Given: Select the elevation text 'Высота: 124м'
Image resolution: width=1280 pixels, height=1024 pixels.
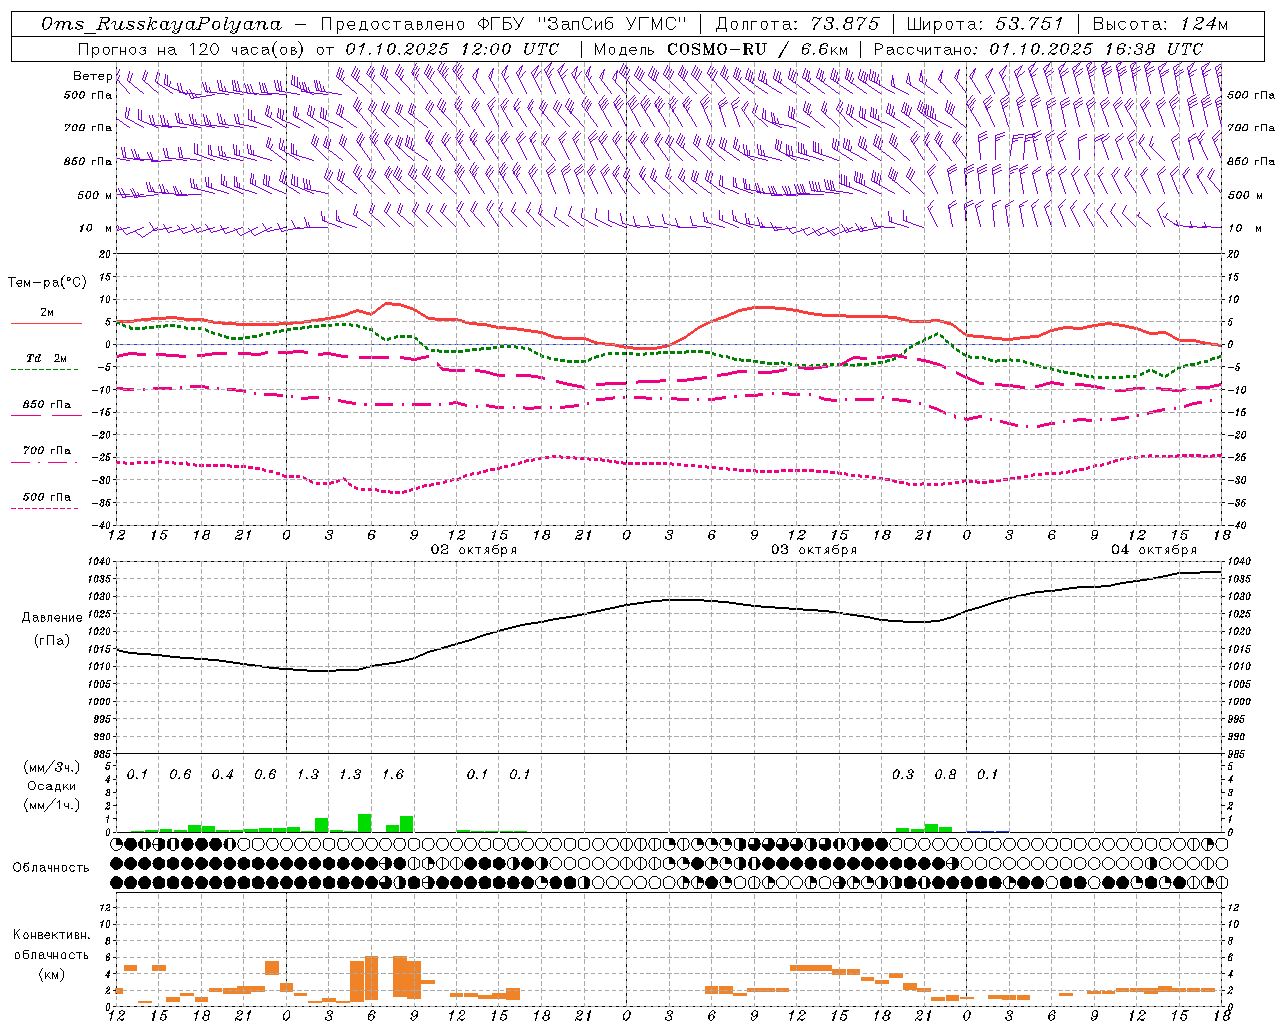Looking at the screenshot, I should click(1160, 24).
